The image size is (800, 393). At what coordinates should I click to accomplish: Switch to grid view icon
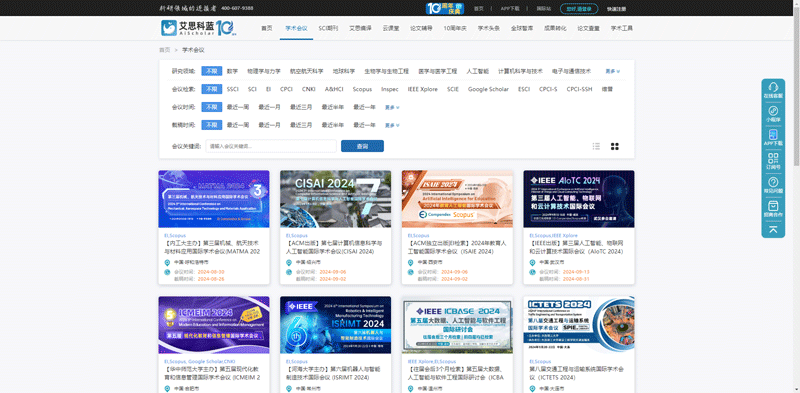[614, 146]
